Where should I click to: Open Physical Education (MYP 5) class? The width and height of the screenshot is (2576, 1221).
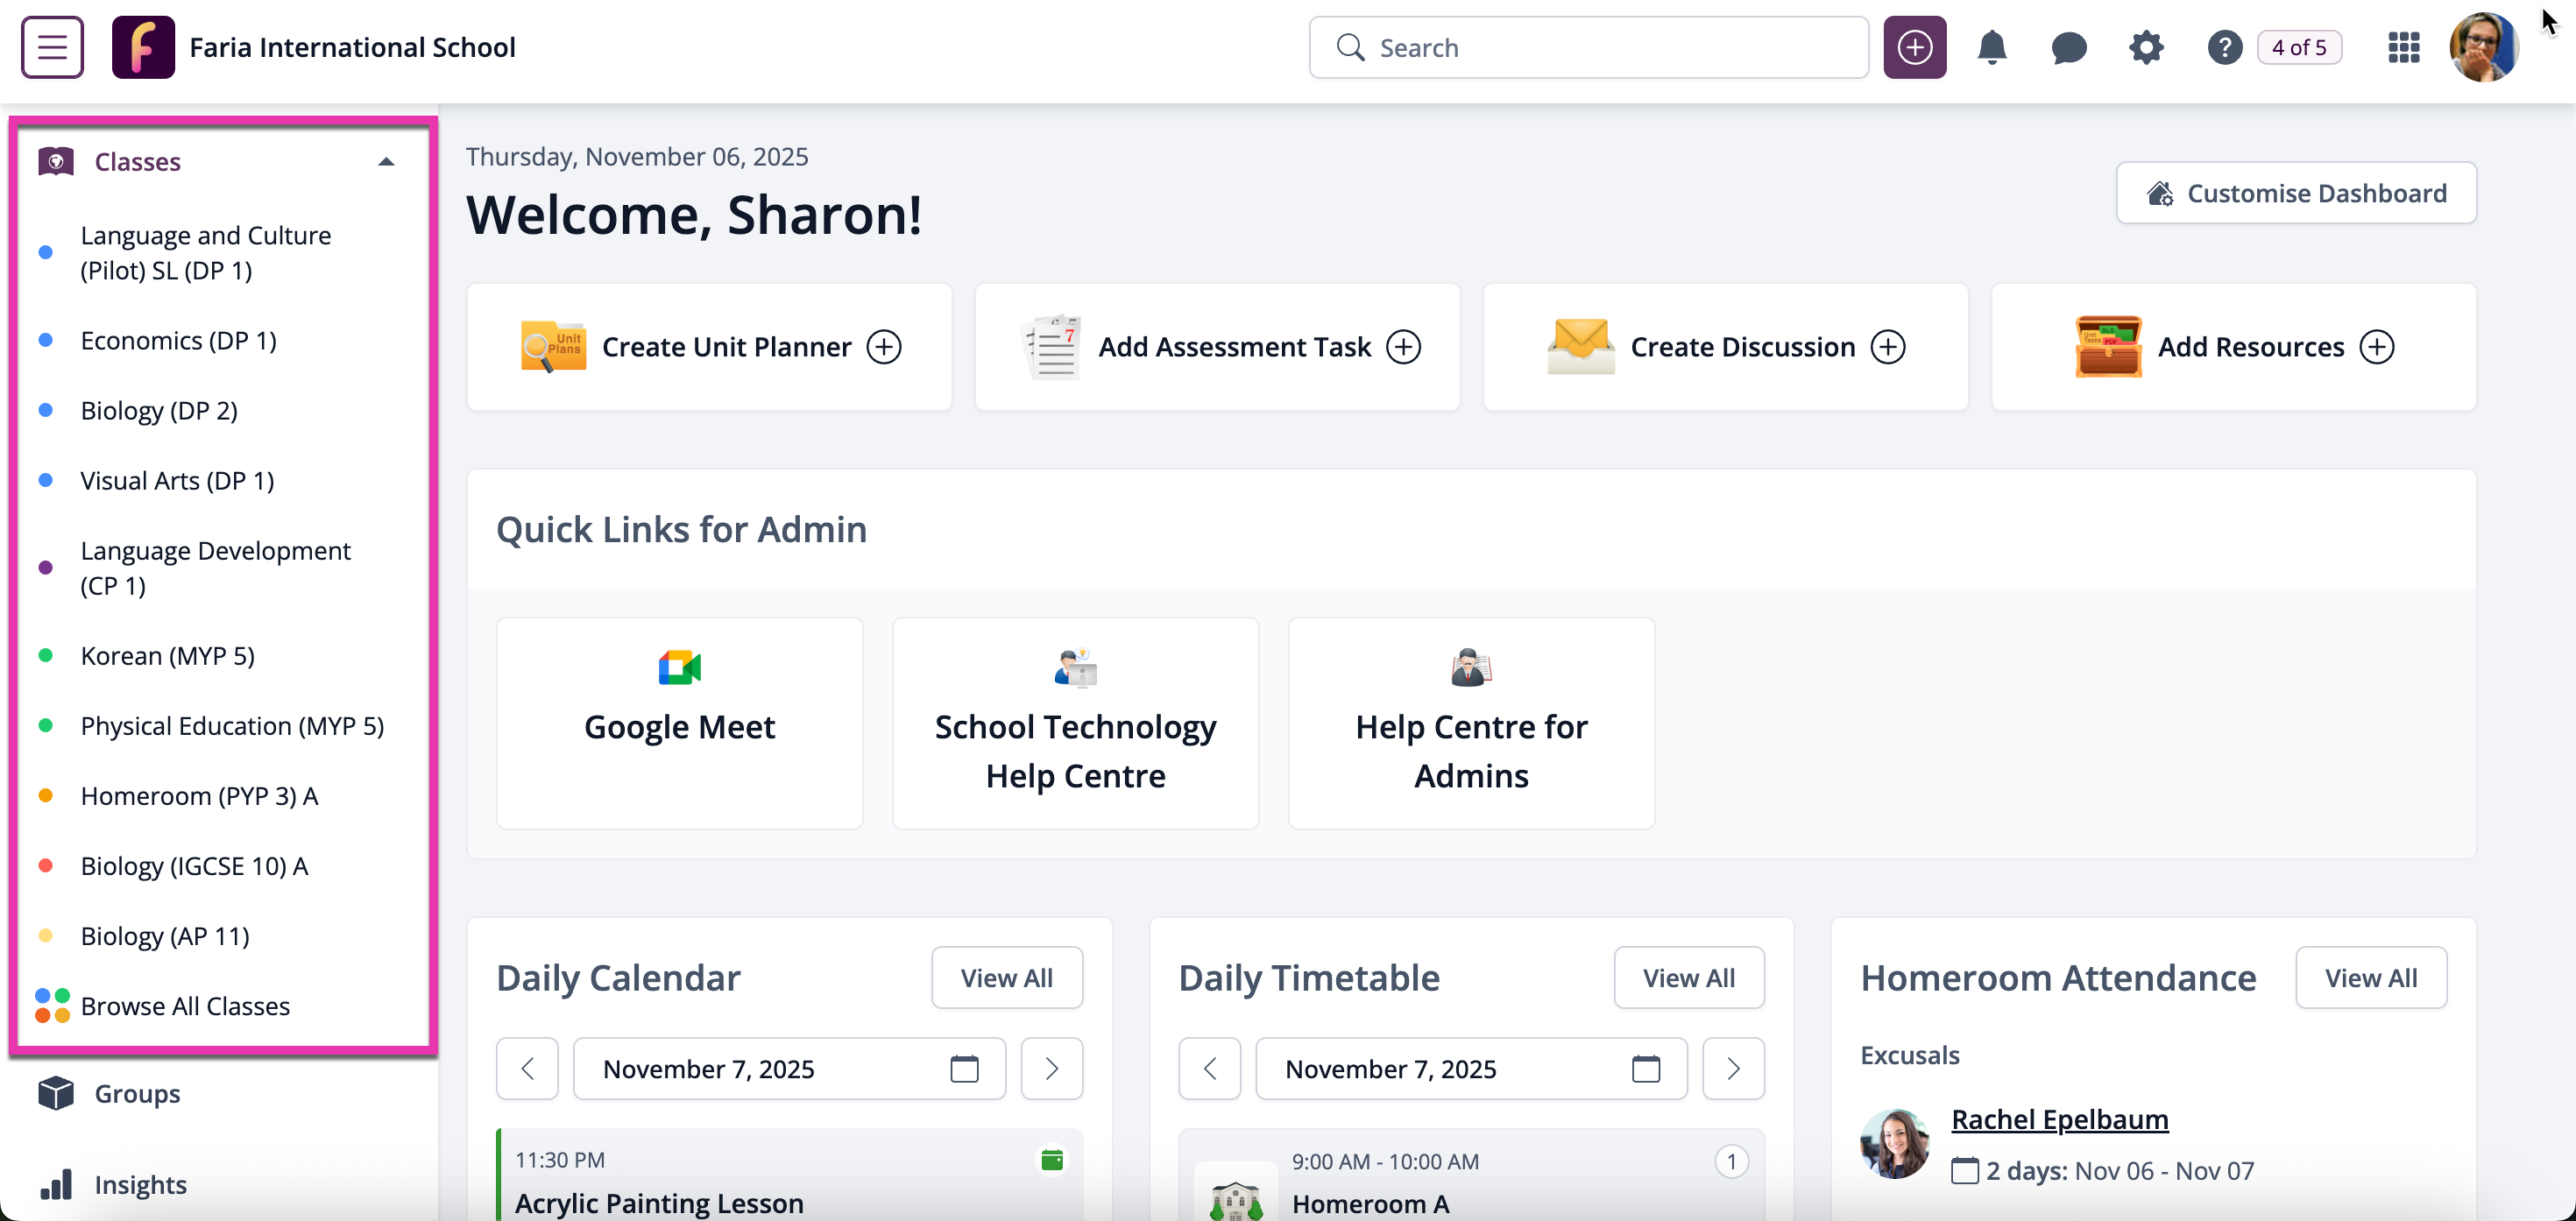(x=232, y=725)
